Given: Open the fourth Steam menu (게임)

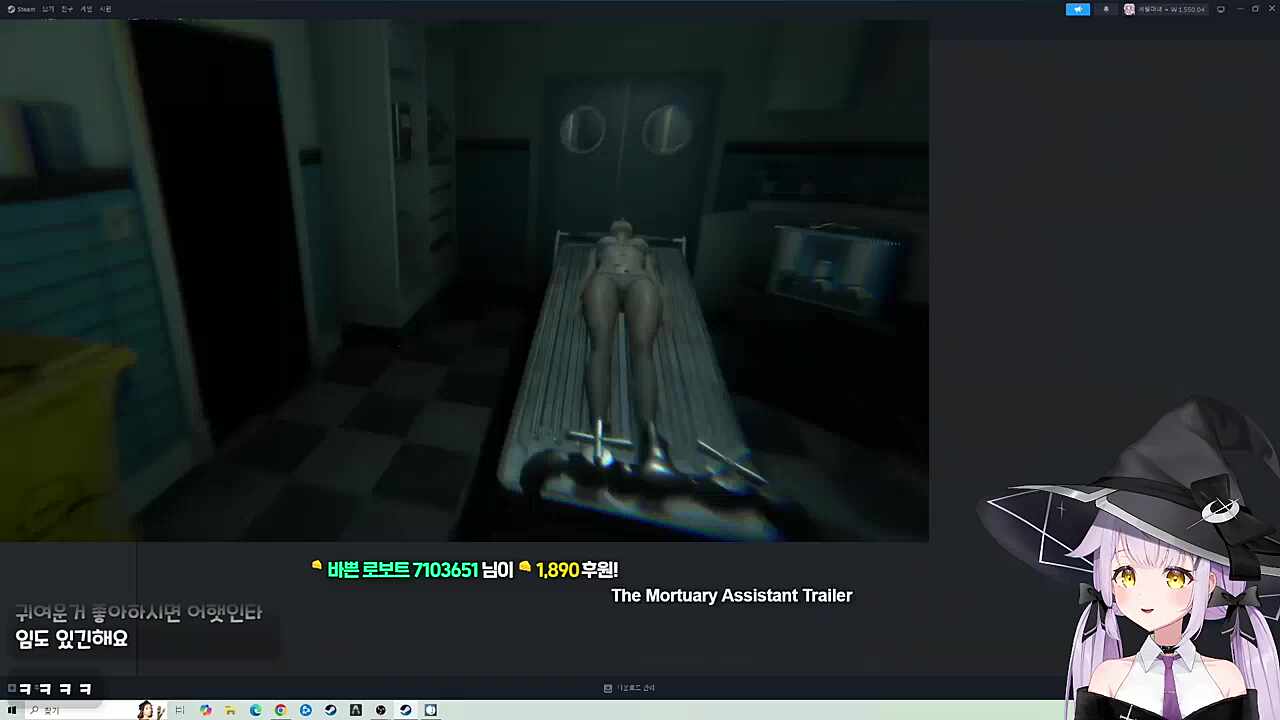Looking at the screenshot, I should [x=86, y=9].
